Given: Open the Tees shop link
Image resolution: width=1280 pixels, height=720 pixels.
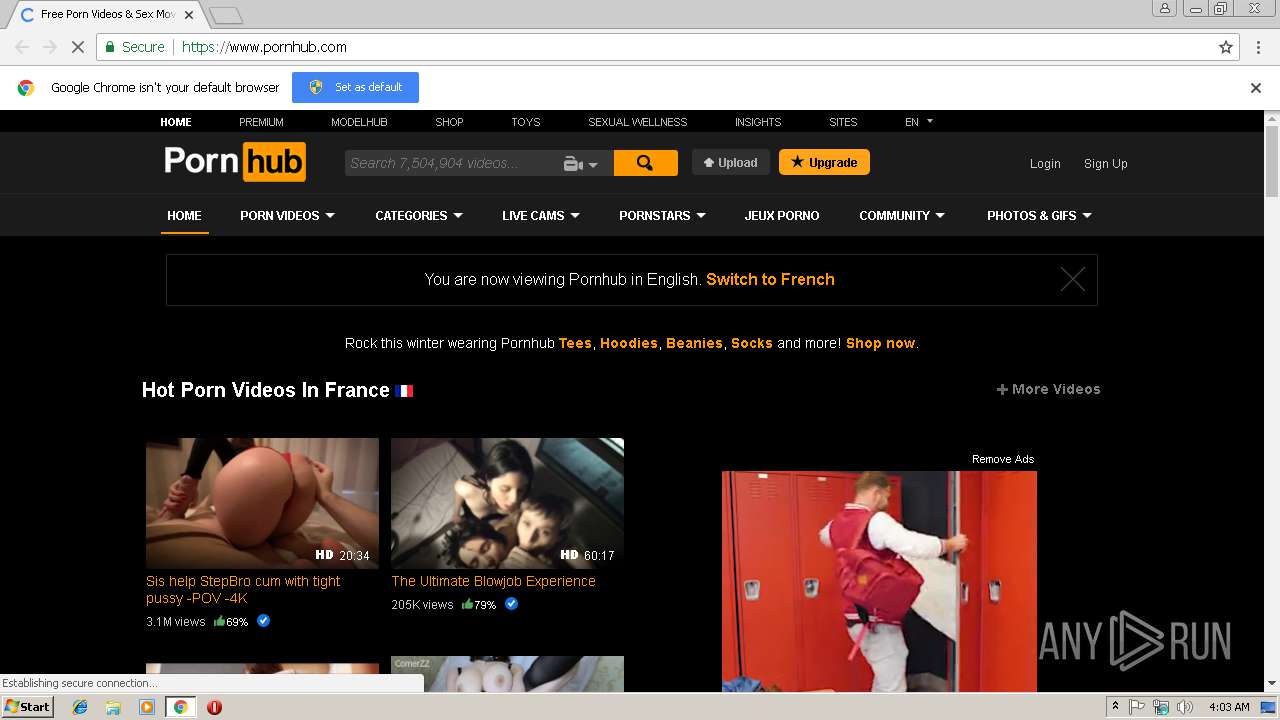Looking at the screenshot, I should tap(575, 343).
